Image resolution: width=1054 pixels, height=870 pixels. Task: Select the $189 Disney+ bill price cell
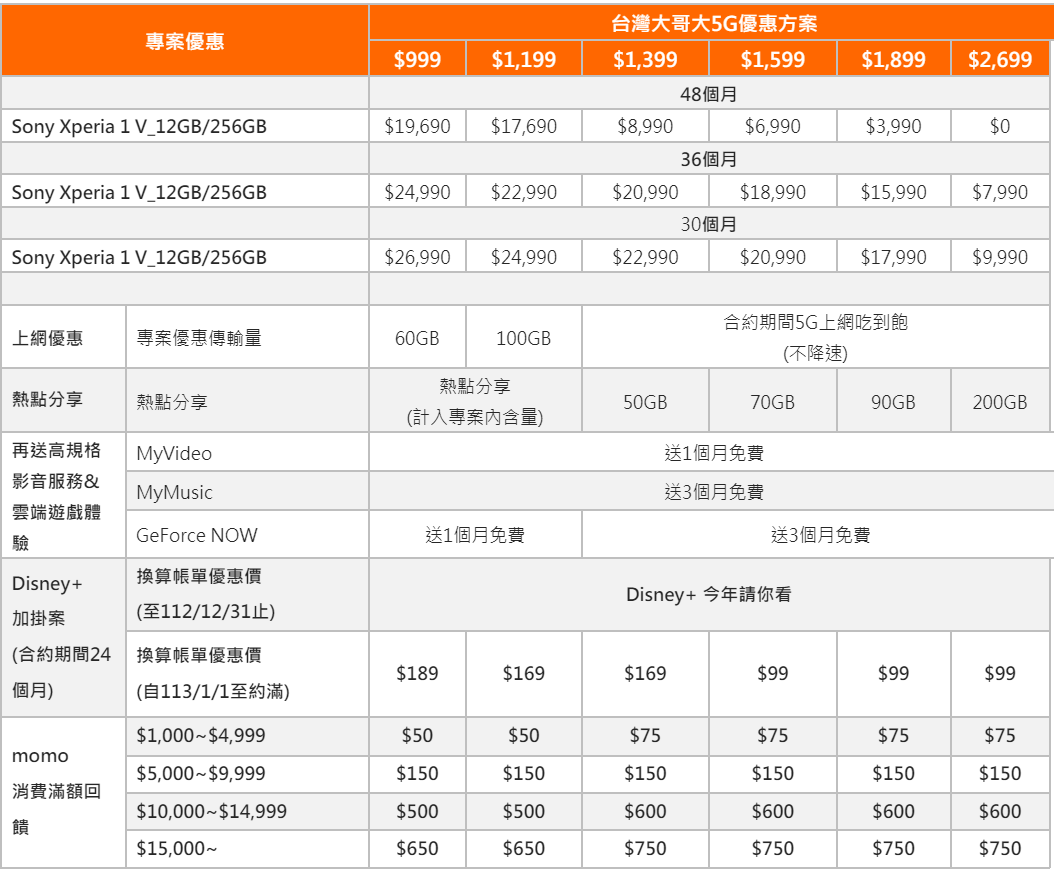(417, 673)
